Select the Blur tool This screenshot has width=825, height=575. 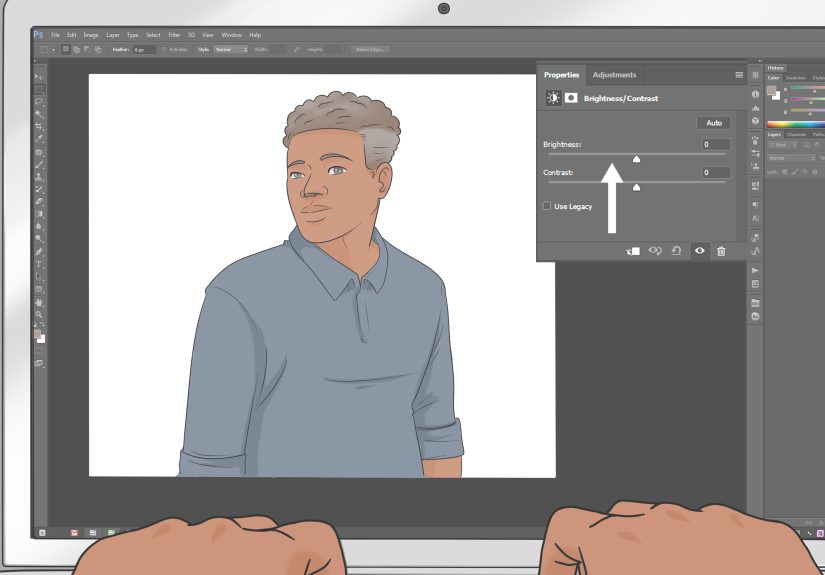39,226
